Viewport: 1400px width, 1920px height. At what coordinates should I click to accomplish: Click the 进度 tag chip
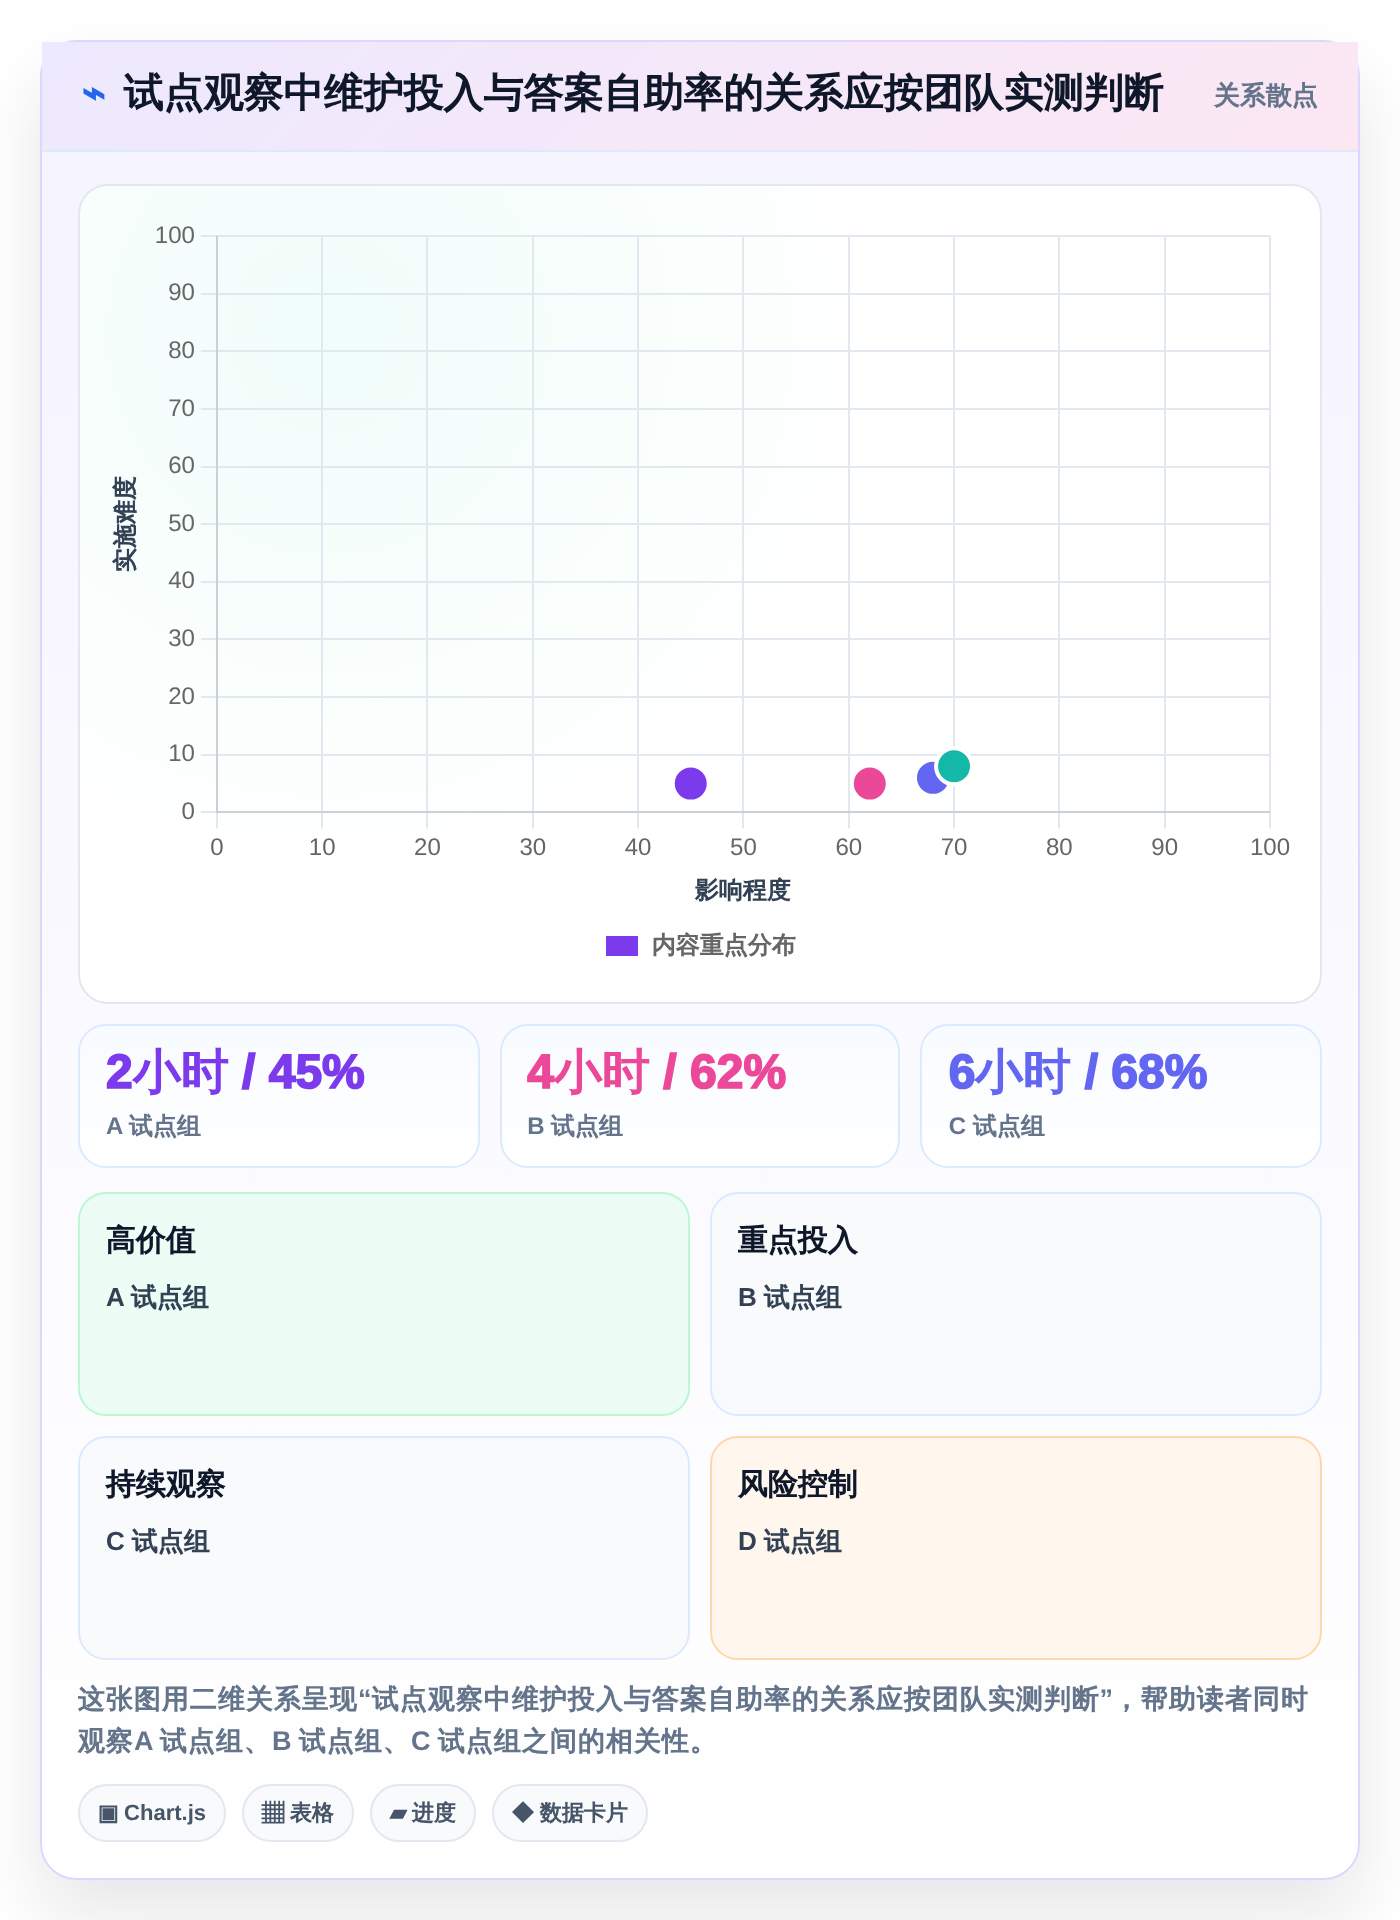tap(423, 1813)
